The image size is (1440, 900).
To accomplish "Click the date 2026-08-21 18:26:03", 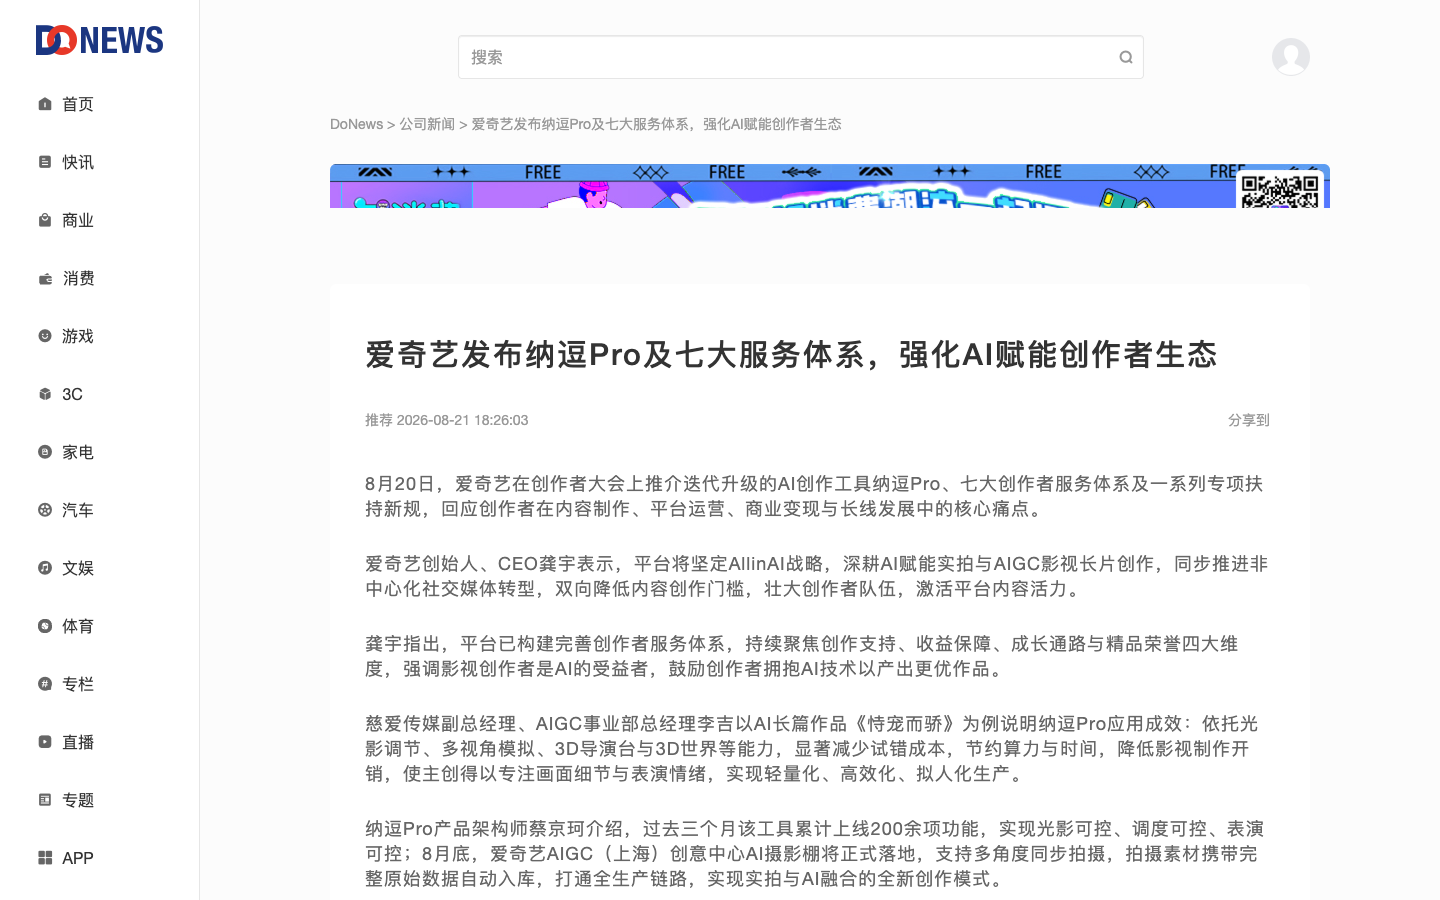I will 462,420.
